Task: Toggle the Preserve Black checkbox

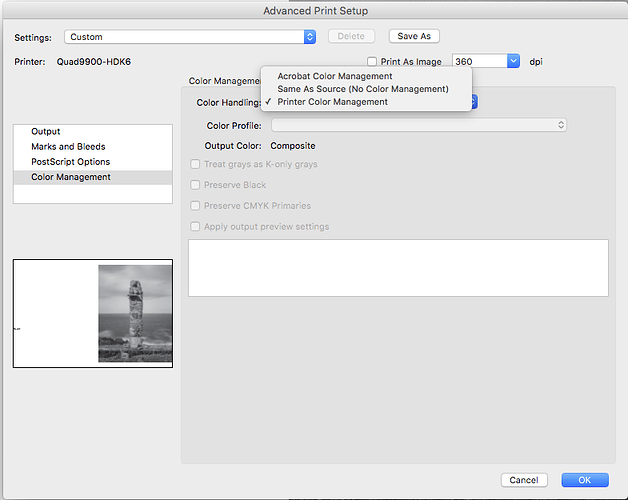Action: pyautogui.click(x=195, y=185)
